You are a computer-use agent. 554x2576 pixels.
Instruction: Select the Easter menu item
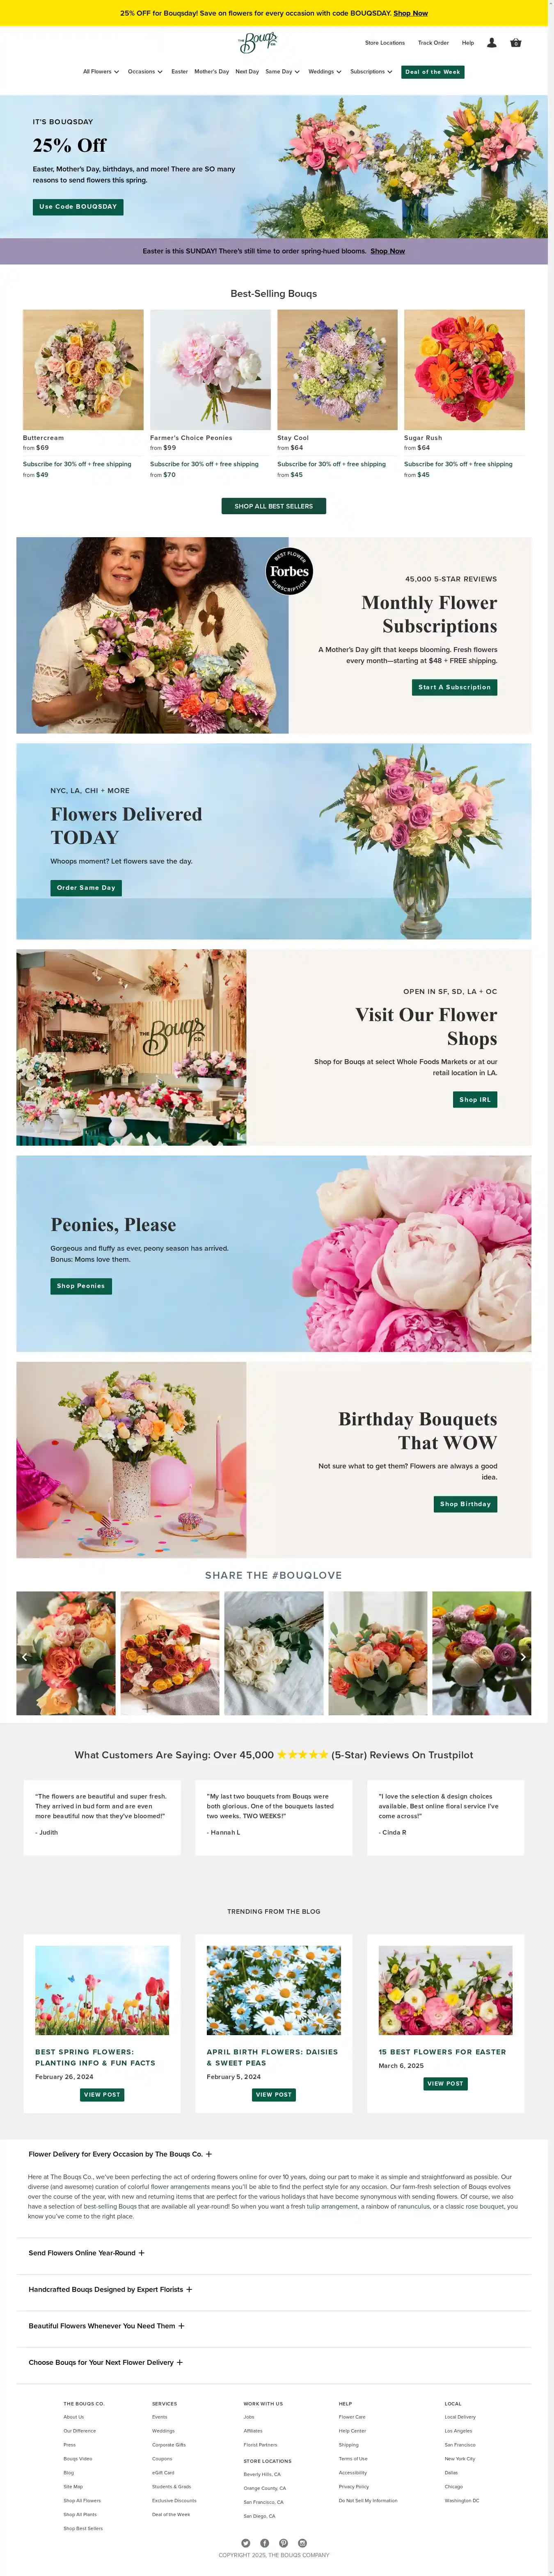(x=180, y=72)
